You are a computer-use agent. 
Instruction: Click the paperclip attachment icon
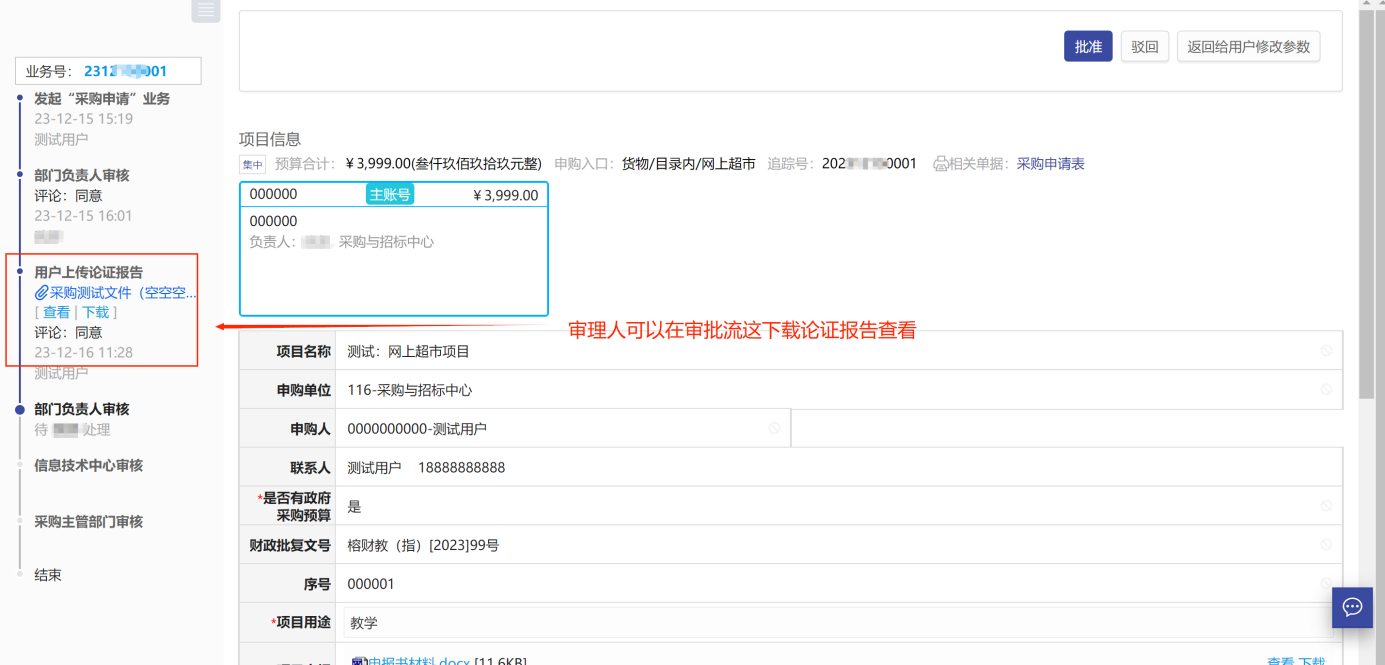(42, 293)
